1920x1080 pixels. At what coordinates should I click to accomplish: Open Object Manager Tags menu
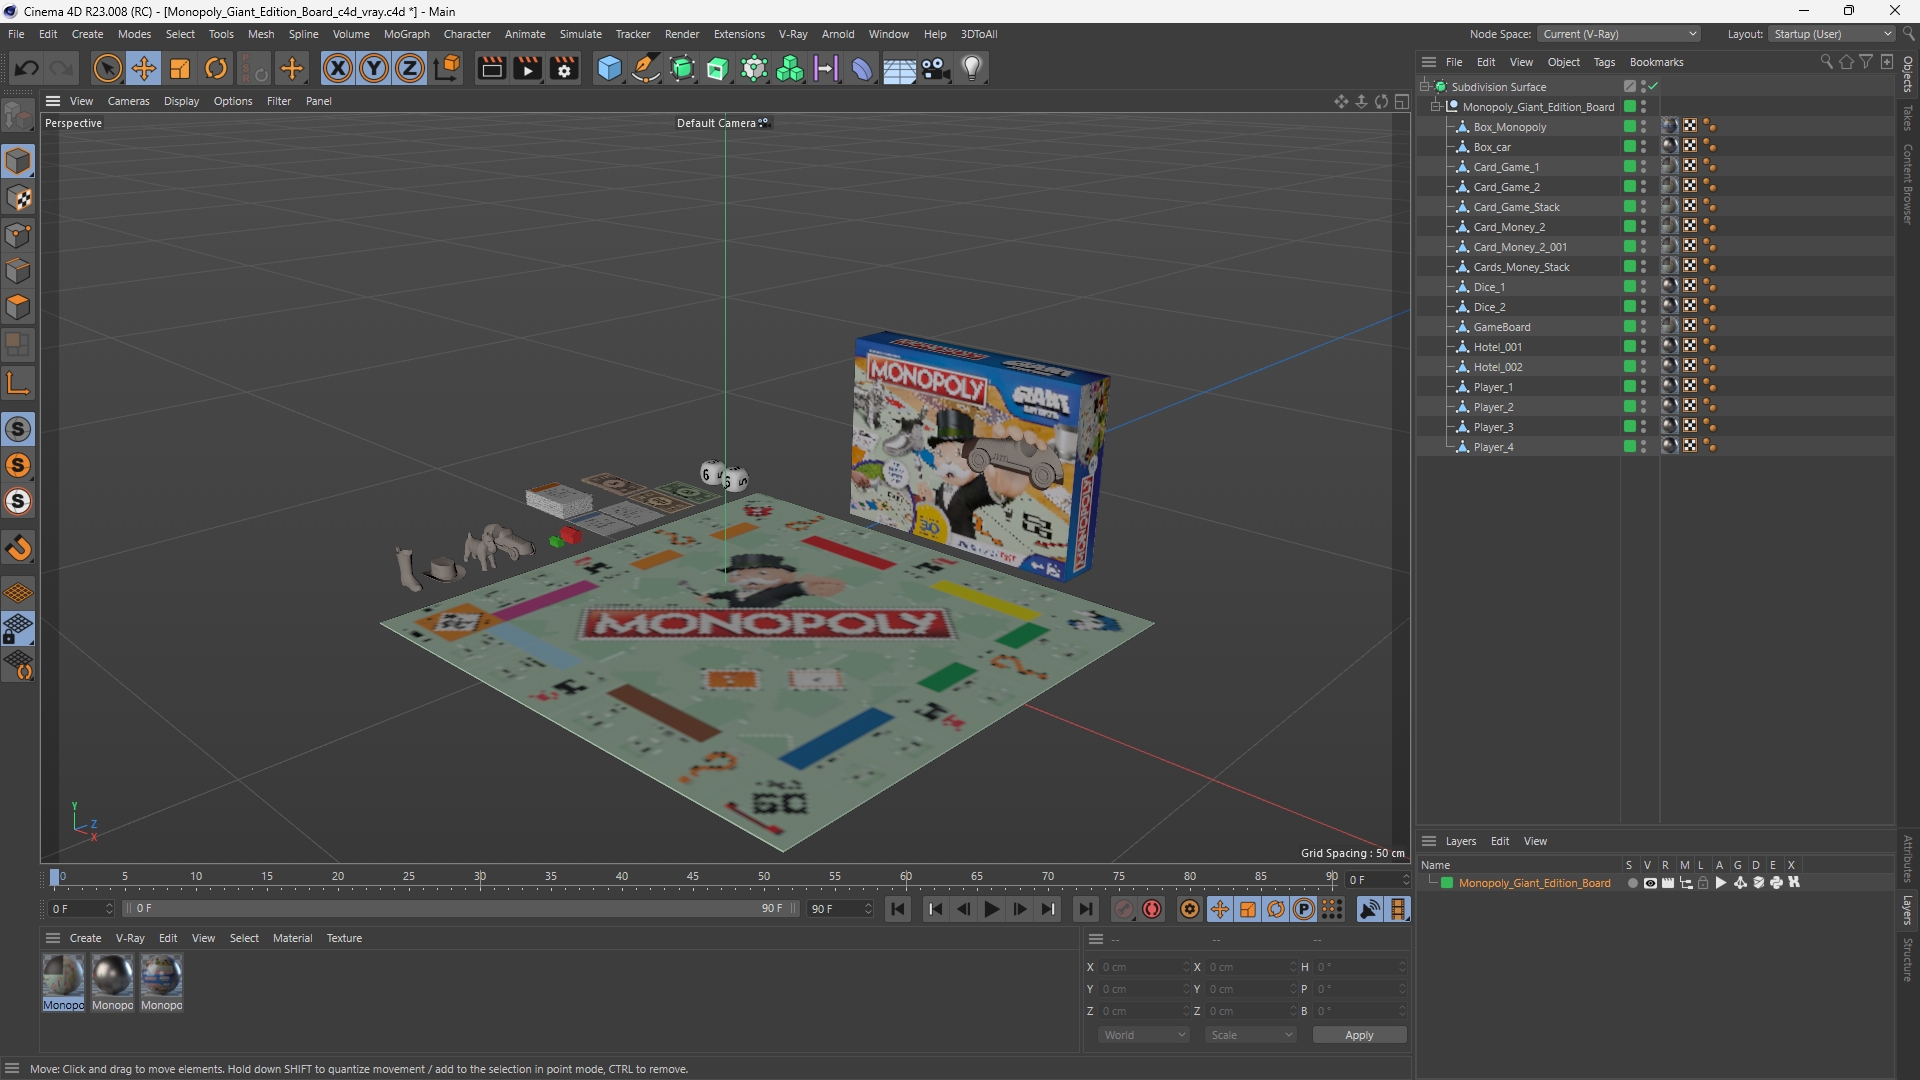coord(1604,62)
